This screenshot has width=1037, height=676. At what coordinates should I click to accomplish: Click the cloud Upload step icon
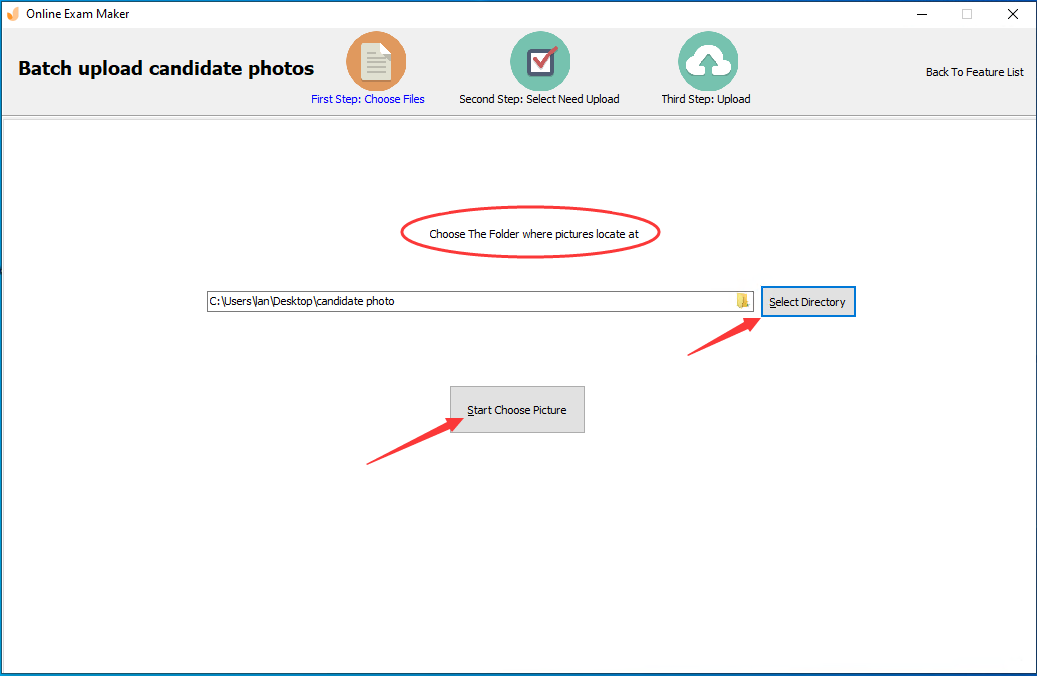[x=708, y=62]
